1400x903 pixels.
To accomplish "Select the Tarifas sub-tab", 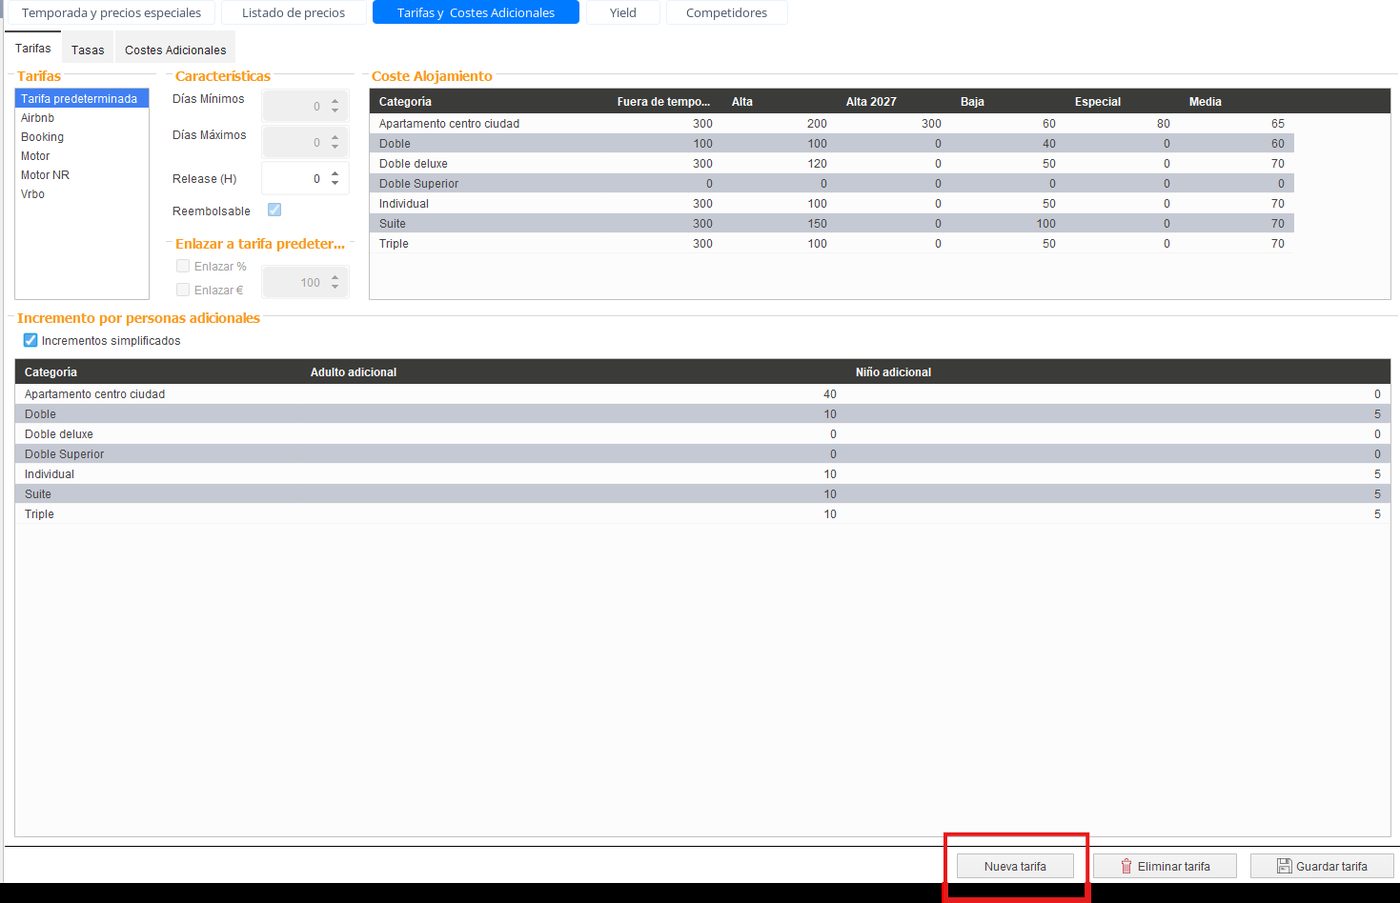I will 33,49.
